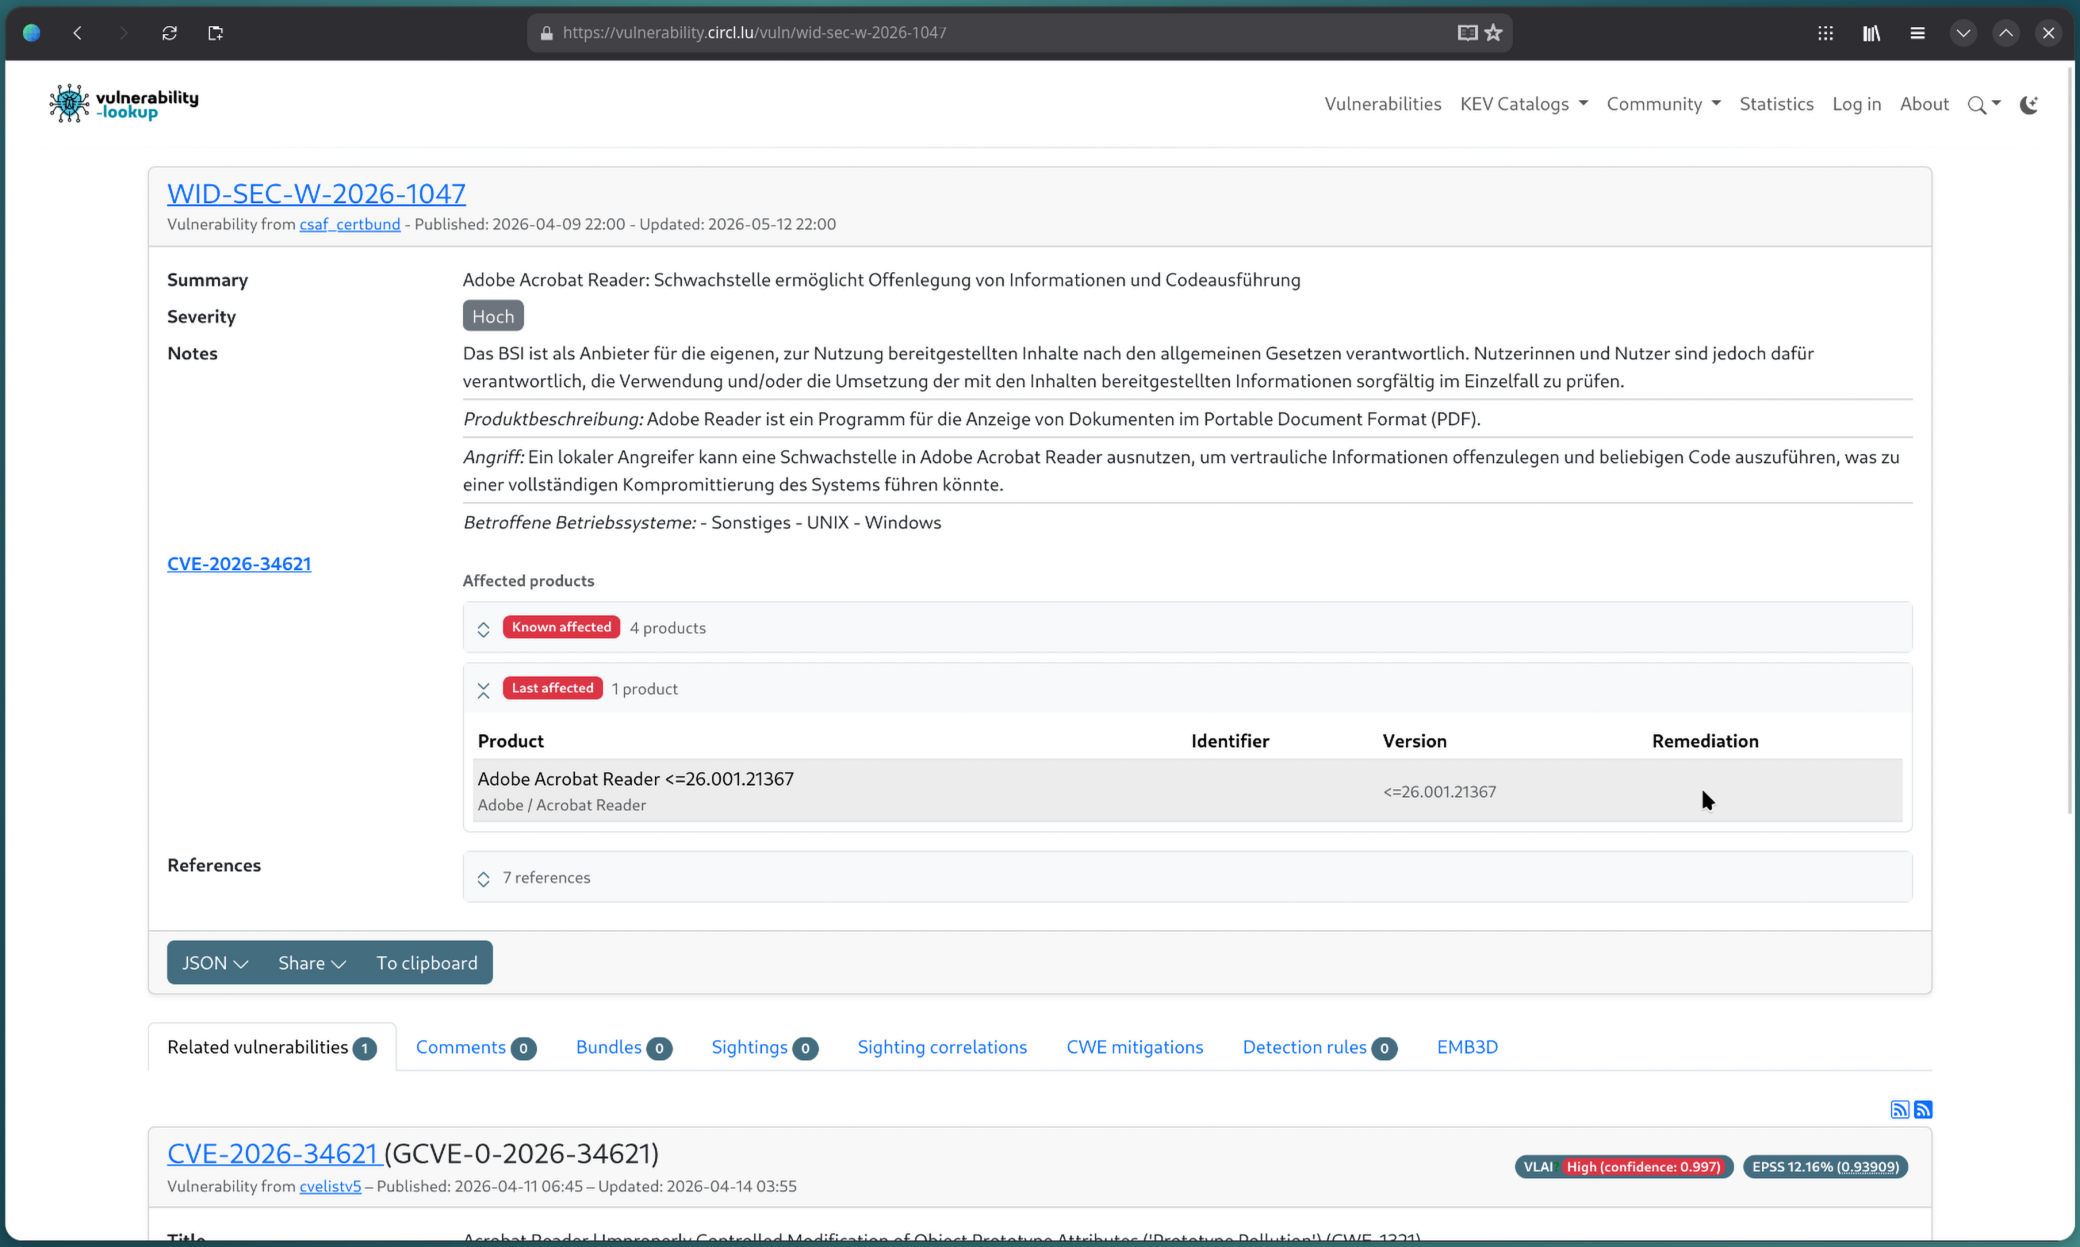
Task: Open the EMB3D tab
Action: tap(1467, 1047)
